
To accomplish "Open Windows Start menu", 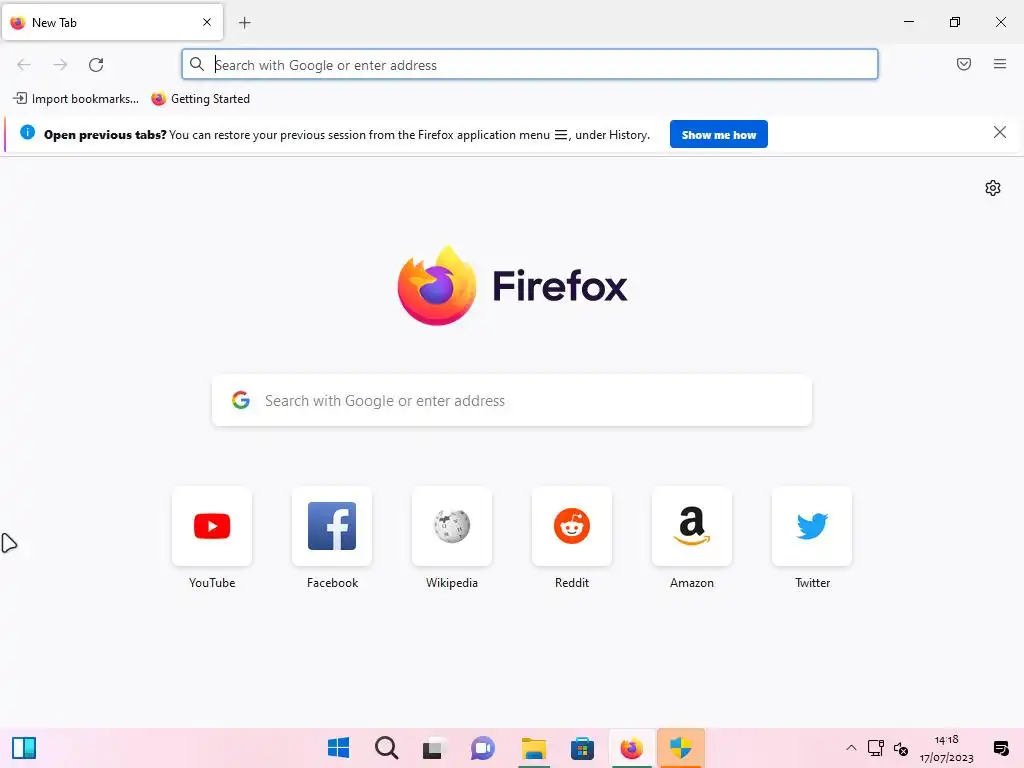I will point(338,748).
